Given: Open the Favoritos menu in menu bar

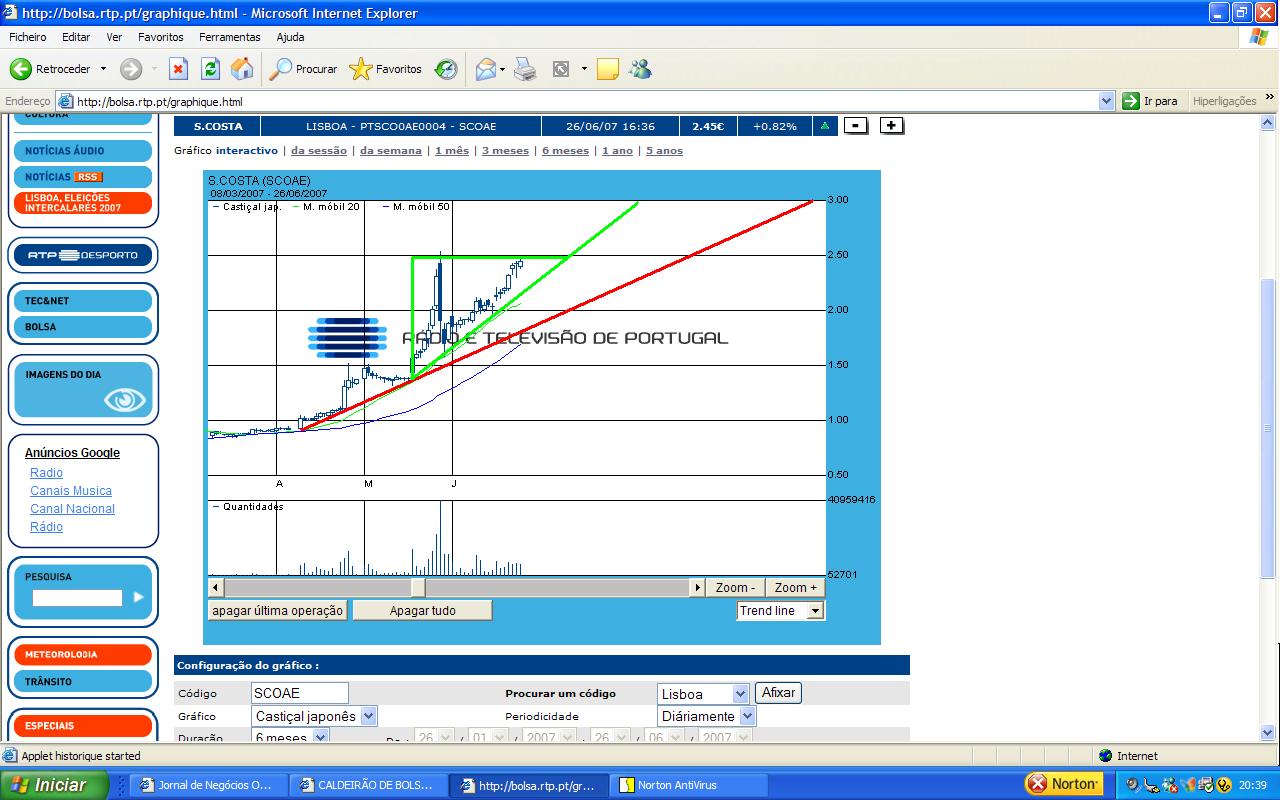Looking at the screenshot, I should (160, 37).
